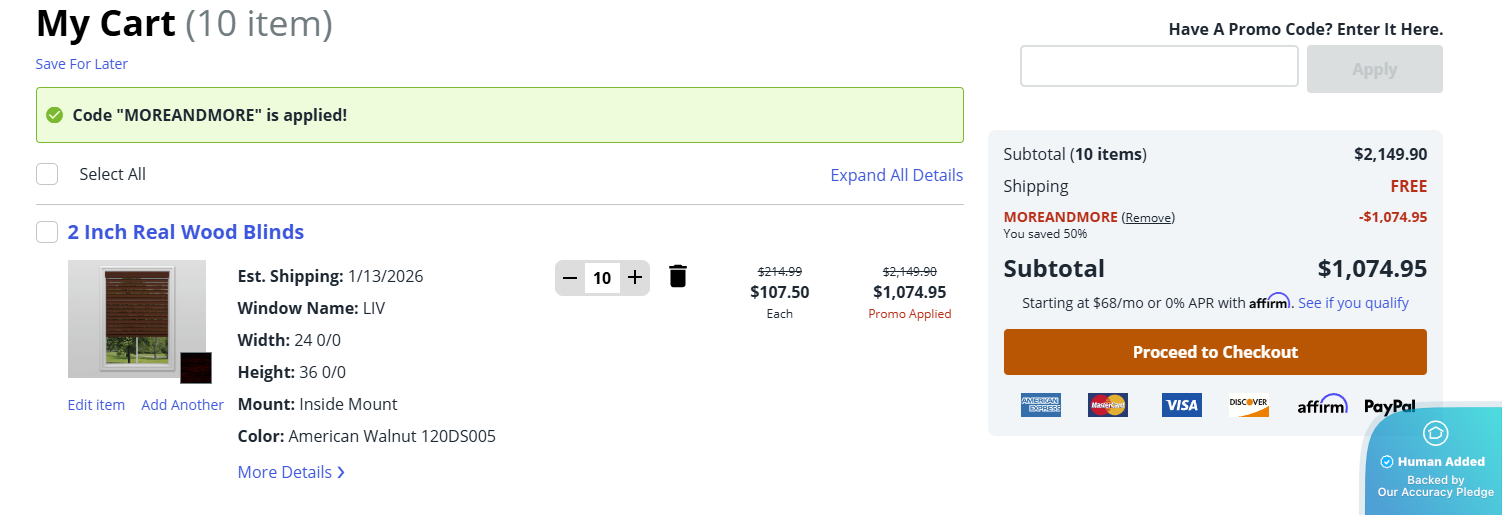Click the American Walnut color swatch
Viewport: 1502px width, 515px height.
click(196, 368)
